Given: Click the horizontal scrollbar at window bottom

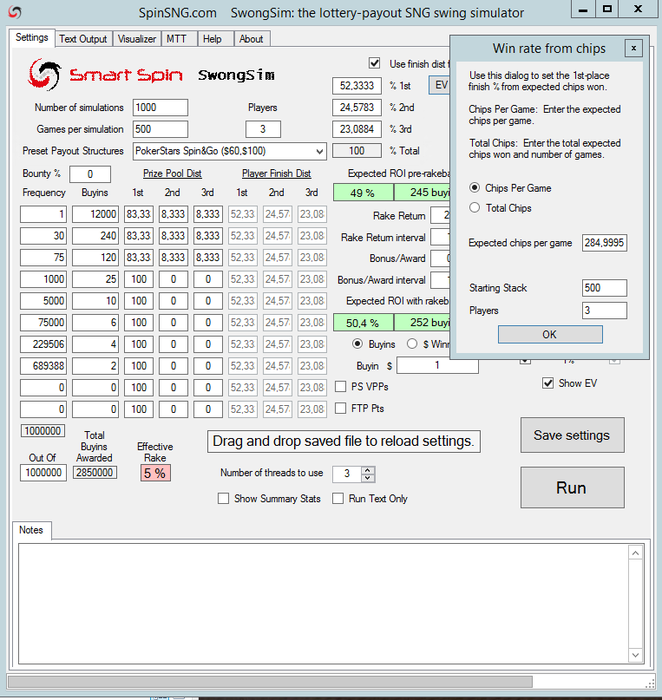Looking at the screenshot, I should [x=271, y=682].
